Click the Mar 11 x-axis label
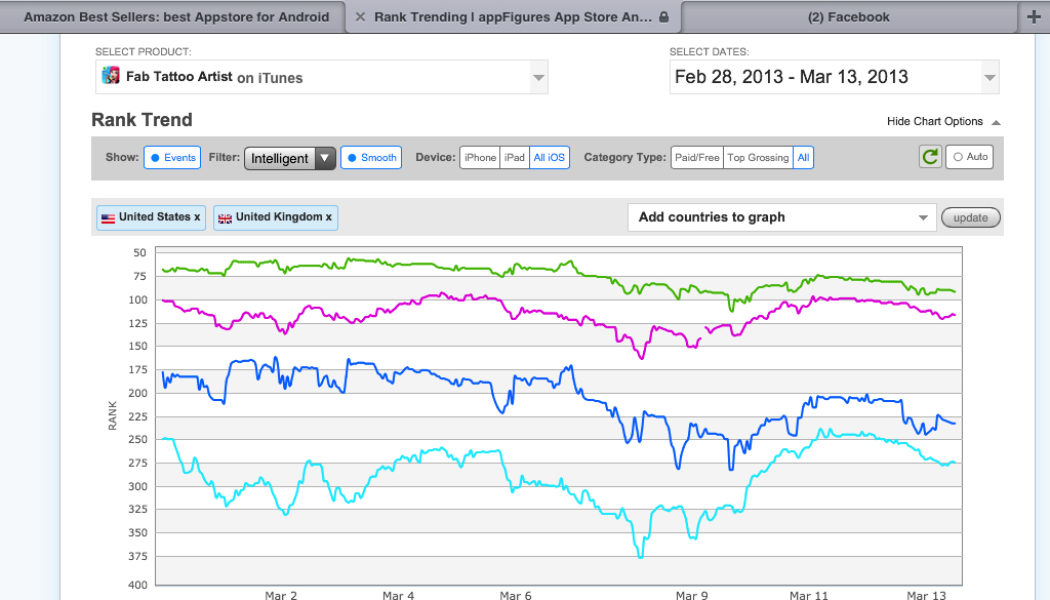The width and height of the screenshot is (1050, 600). (808, 595)
